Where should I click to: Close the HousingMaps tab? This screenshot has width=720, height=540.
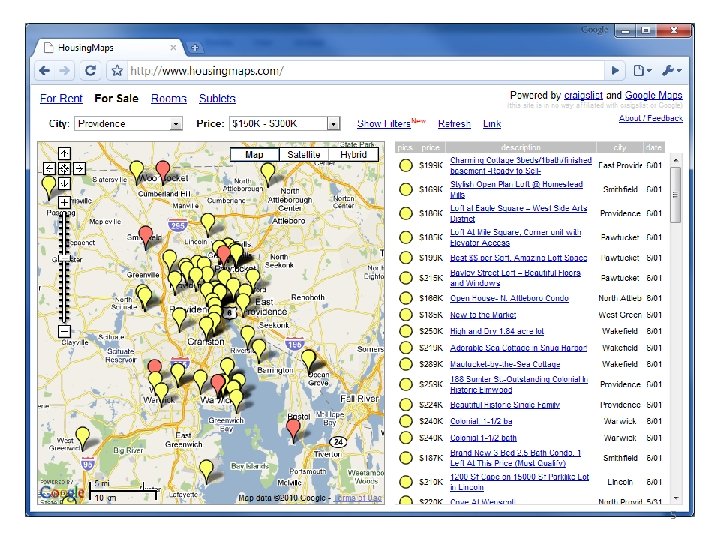click(173, 47)
